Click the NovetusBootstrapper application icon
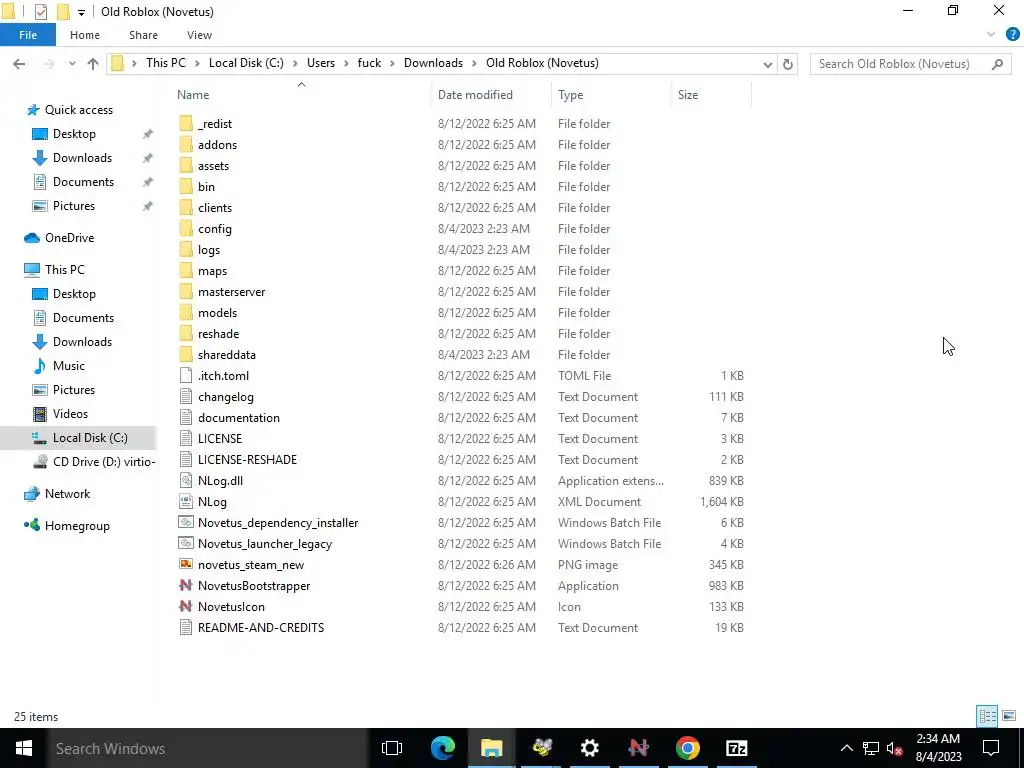 click(186, 586)
